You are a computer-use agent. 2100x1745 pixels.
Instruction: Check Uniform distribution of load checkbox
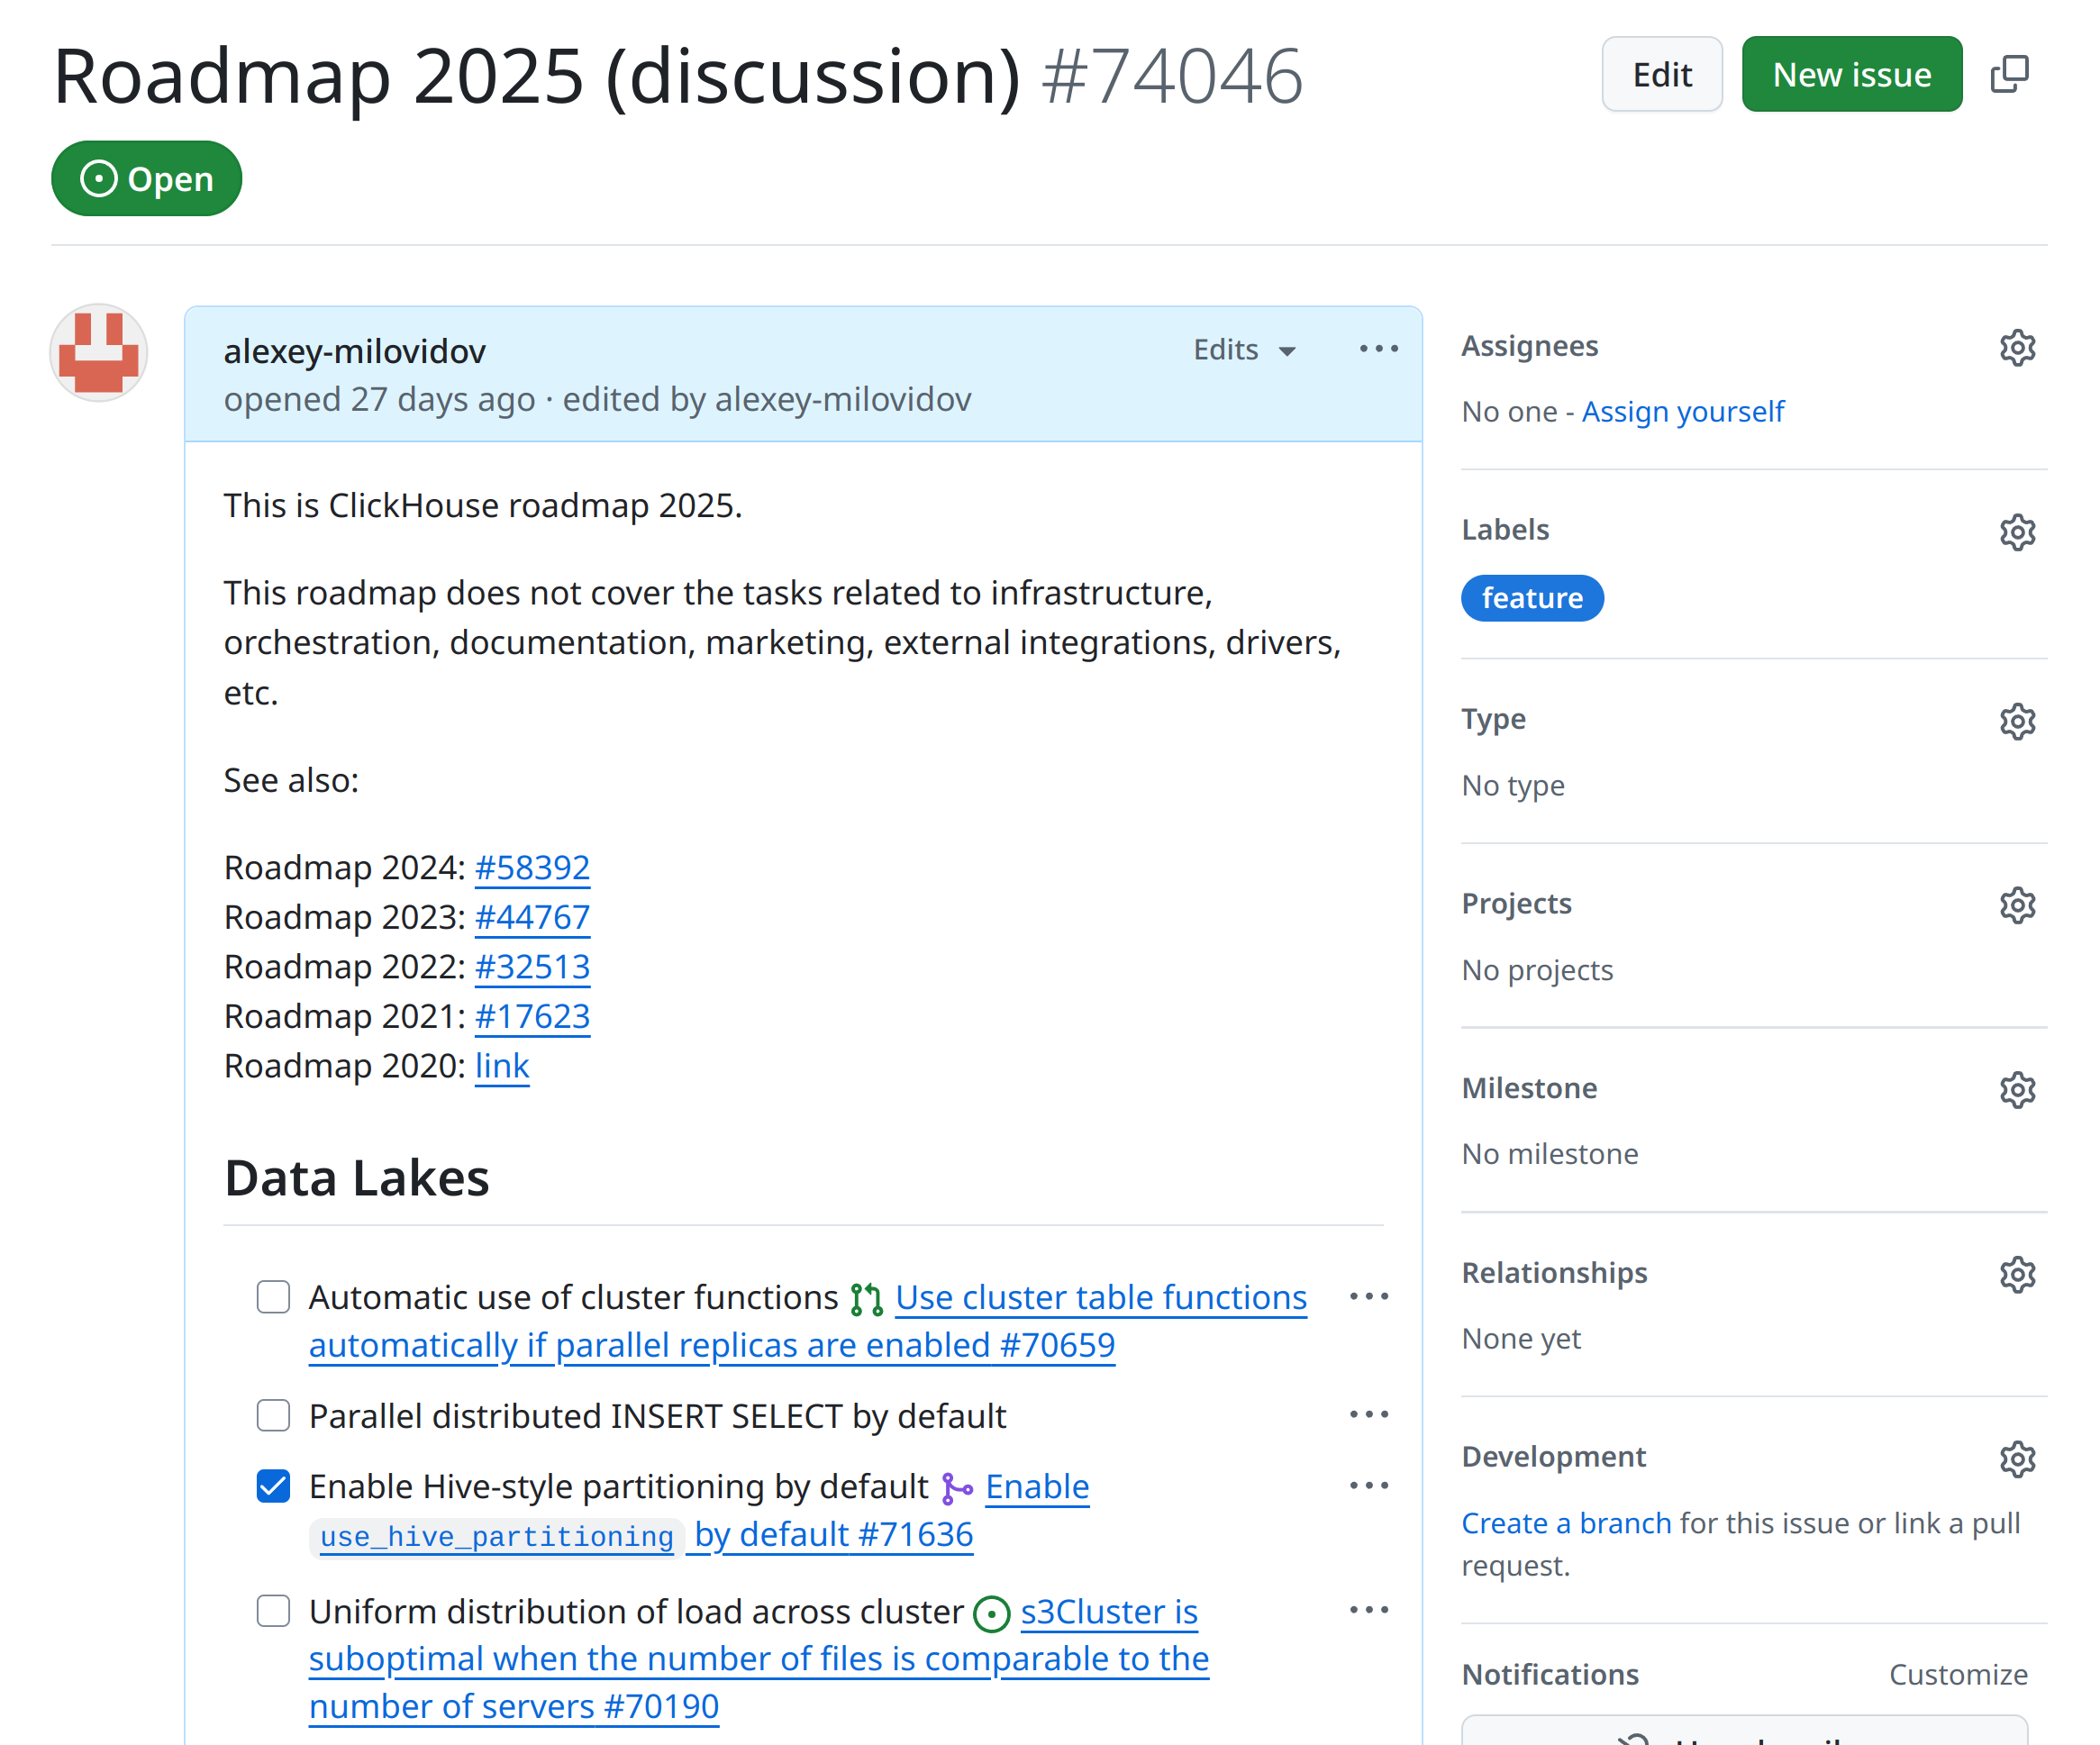[273, 1610]
